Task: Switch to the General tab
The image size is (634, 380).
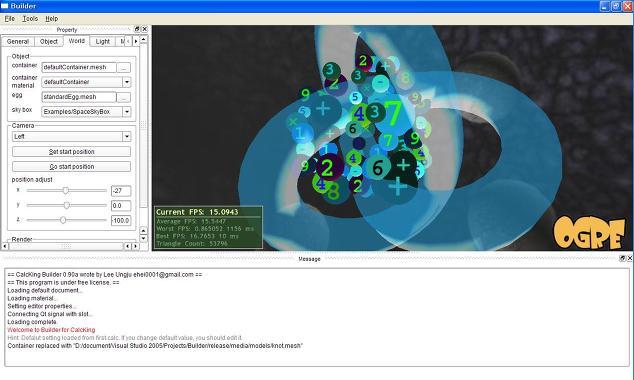Action: coord(18,41)
